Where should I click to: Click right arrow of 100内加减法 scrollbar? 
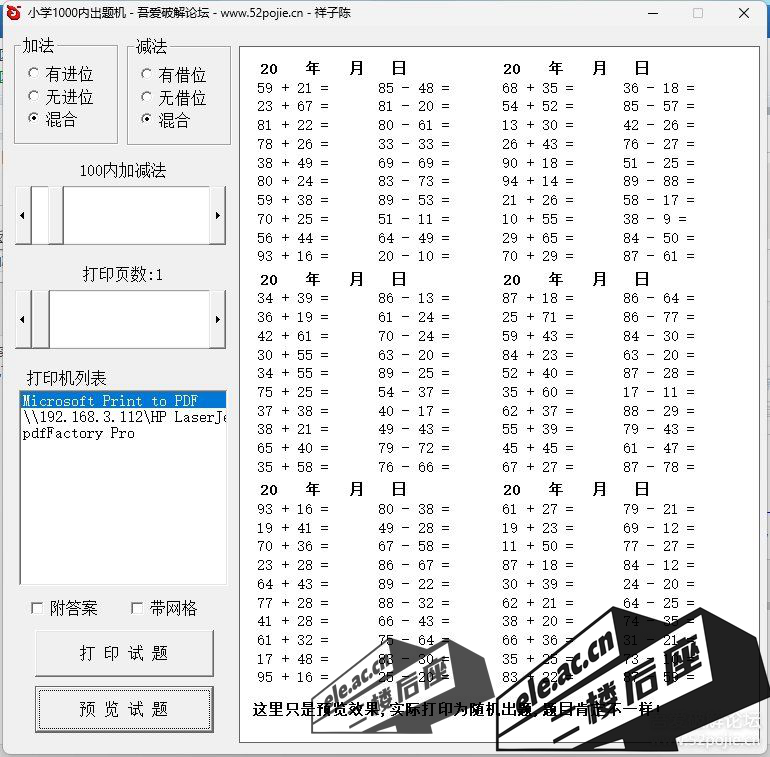click(218, 215)
